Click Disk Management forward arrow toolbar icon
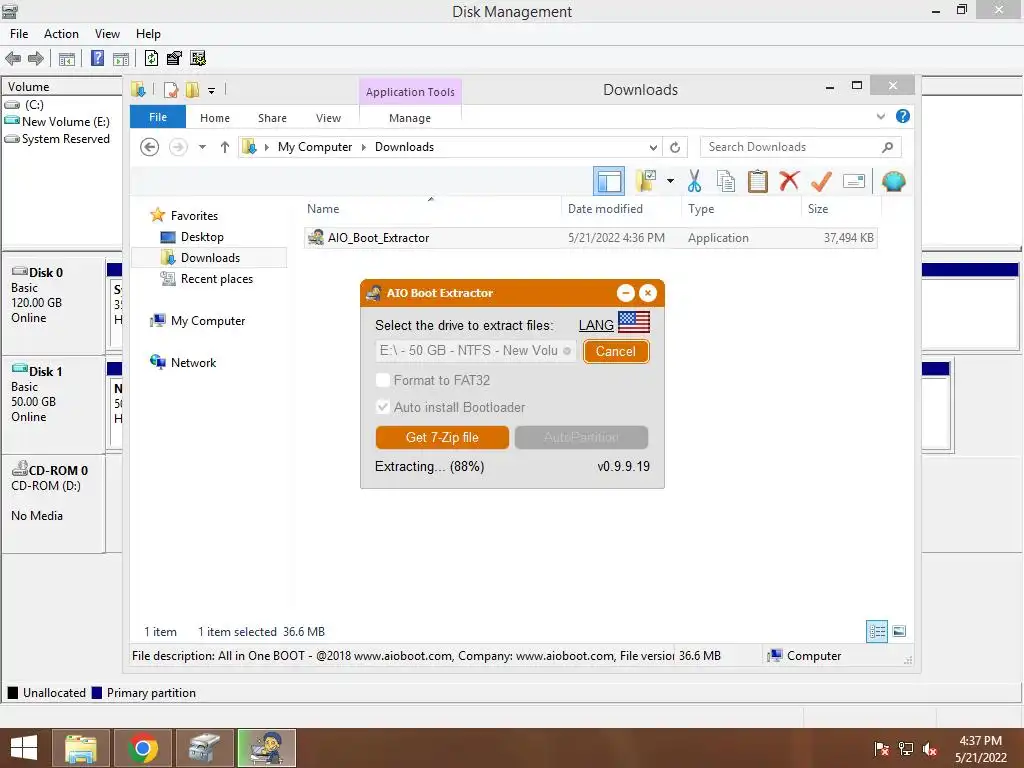This screenshot has height=768, width=1024. point(36,59)
